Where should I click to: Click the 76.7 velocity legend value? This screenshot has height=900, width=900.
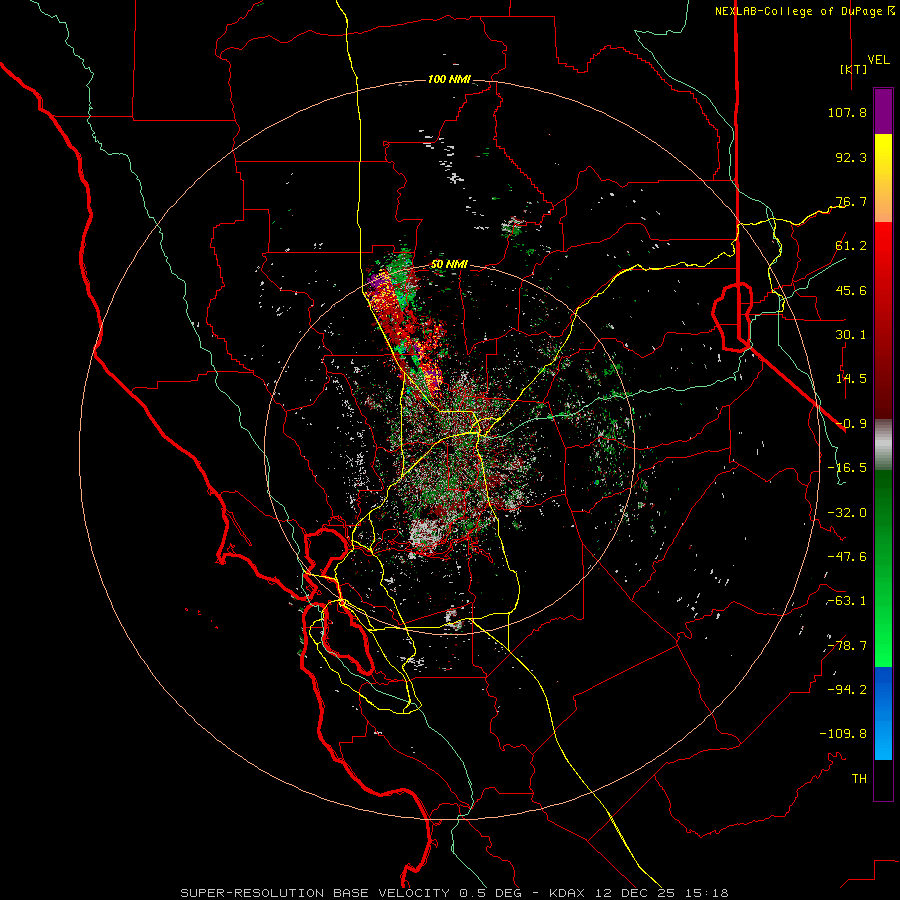(851, 201)
